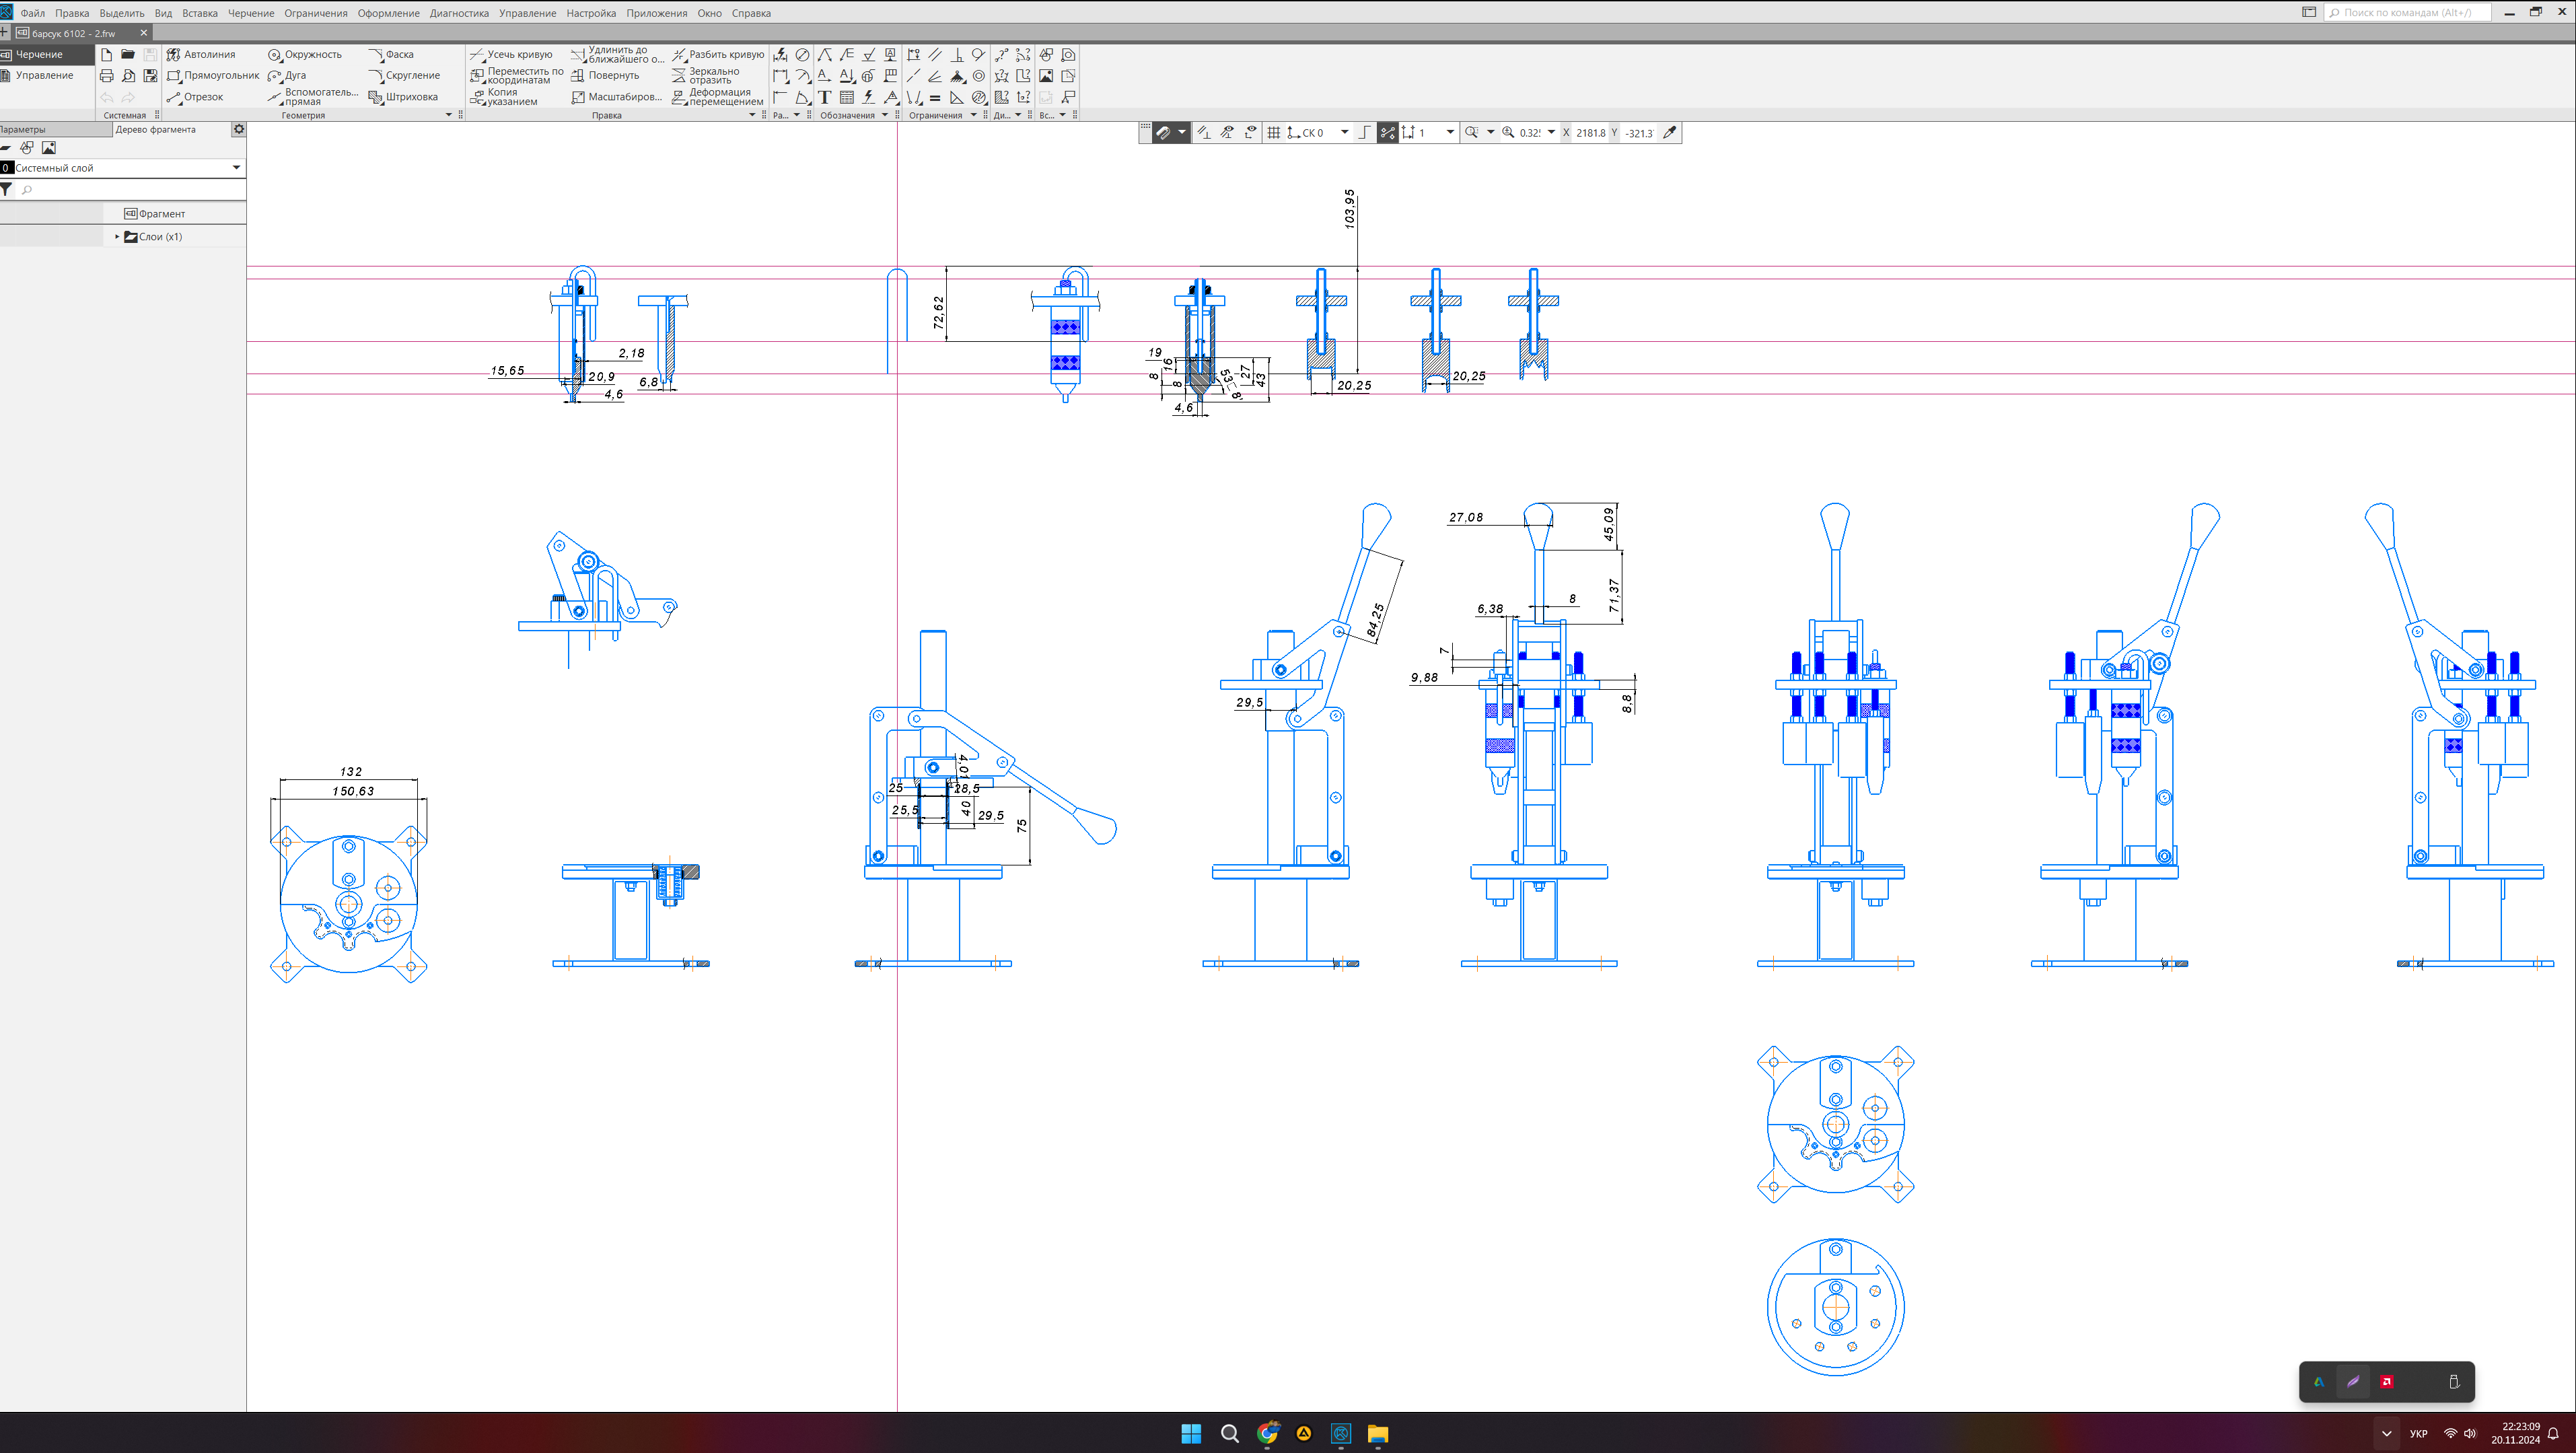The width and height of the screenshot is (2576, 1453).
Task: Click the tree filter search field
Action: [130, 189]
